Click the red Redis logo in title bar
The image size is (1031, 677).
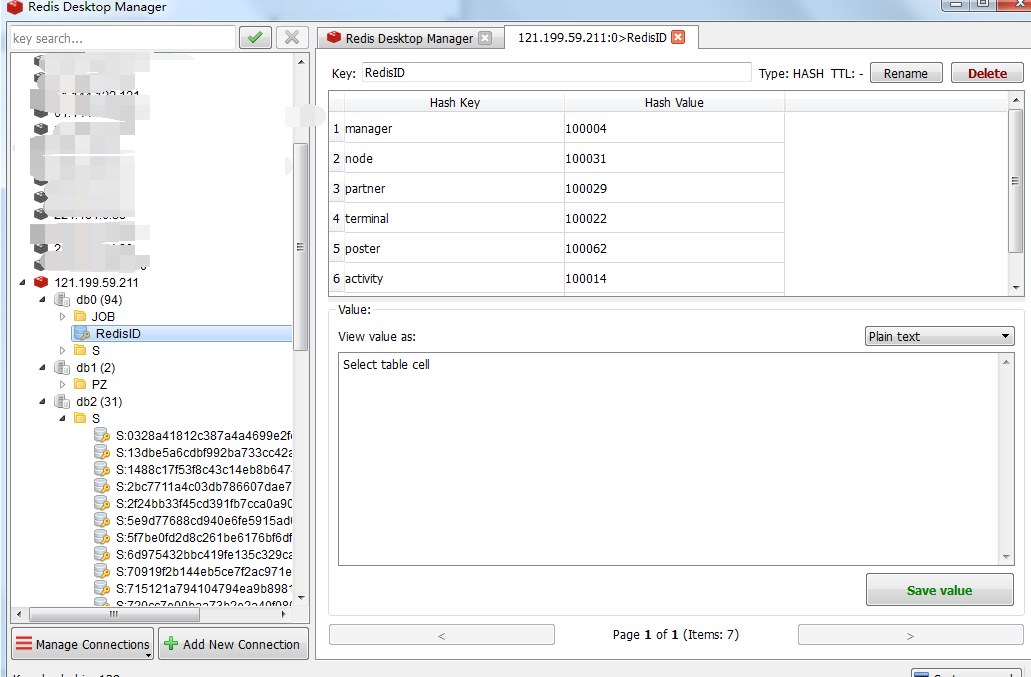click(15, 7)
